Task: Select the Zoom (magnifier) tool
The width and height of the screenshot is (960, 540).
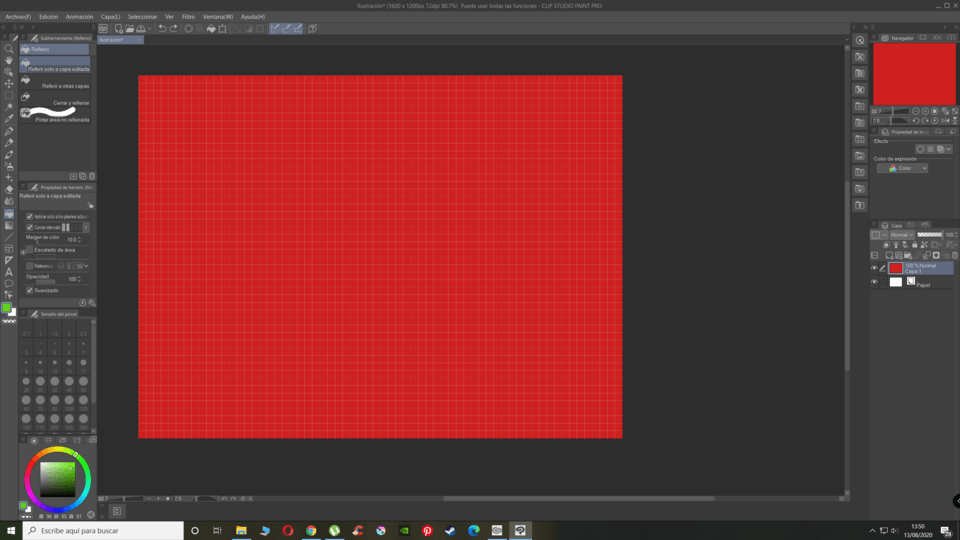Action: pos(9,49)
